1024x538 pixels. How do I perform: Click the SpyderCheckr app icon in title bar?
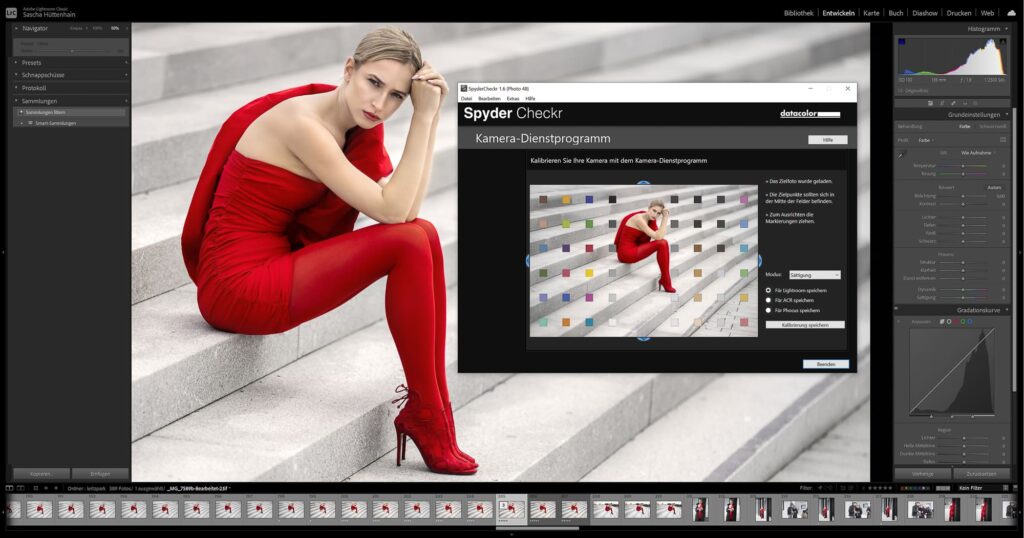(464, 89)
